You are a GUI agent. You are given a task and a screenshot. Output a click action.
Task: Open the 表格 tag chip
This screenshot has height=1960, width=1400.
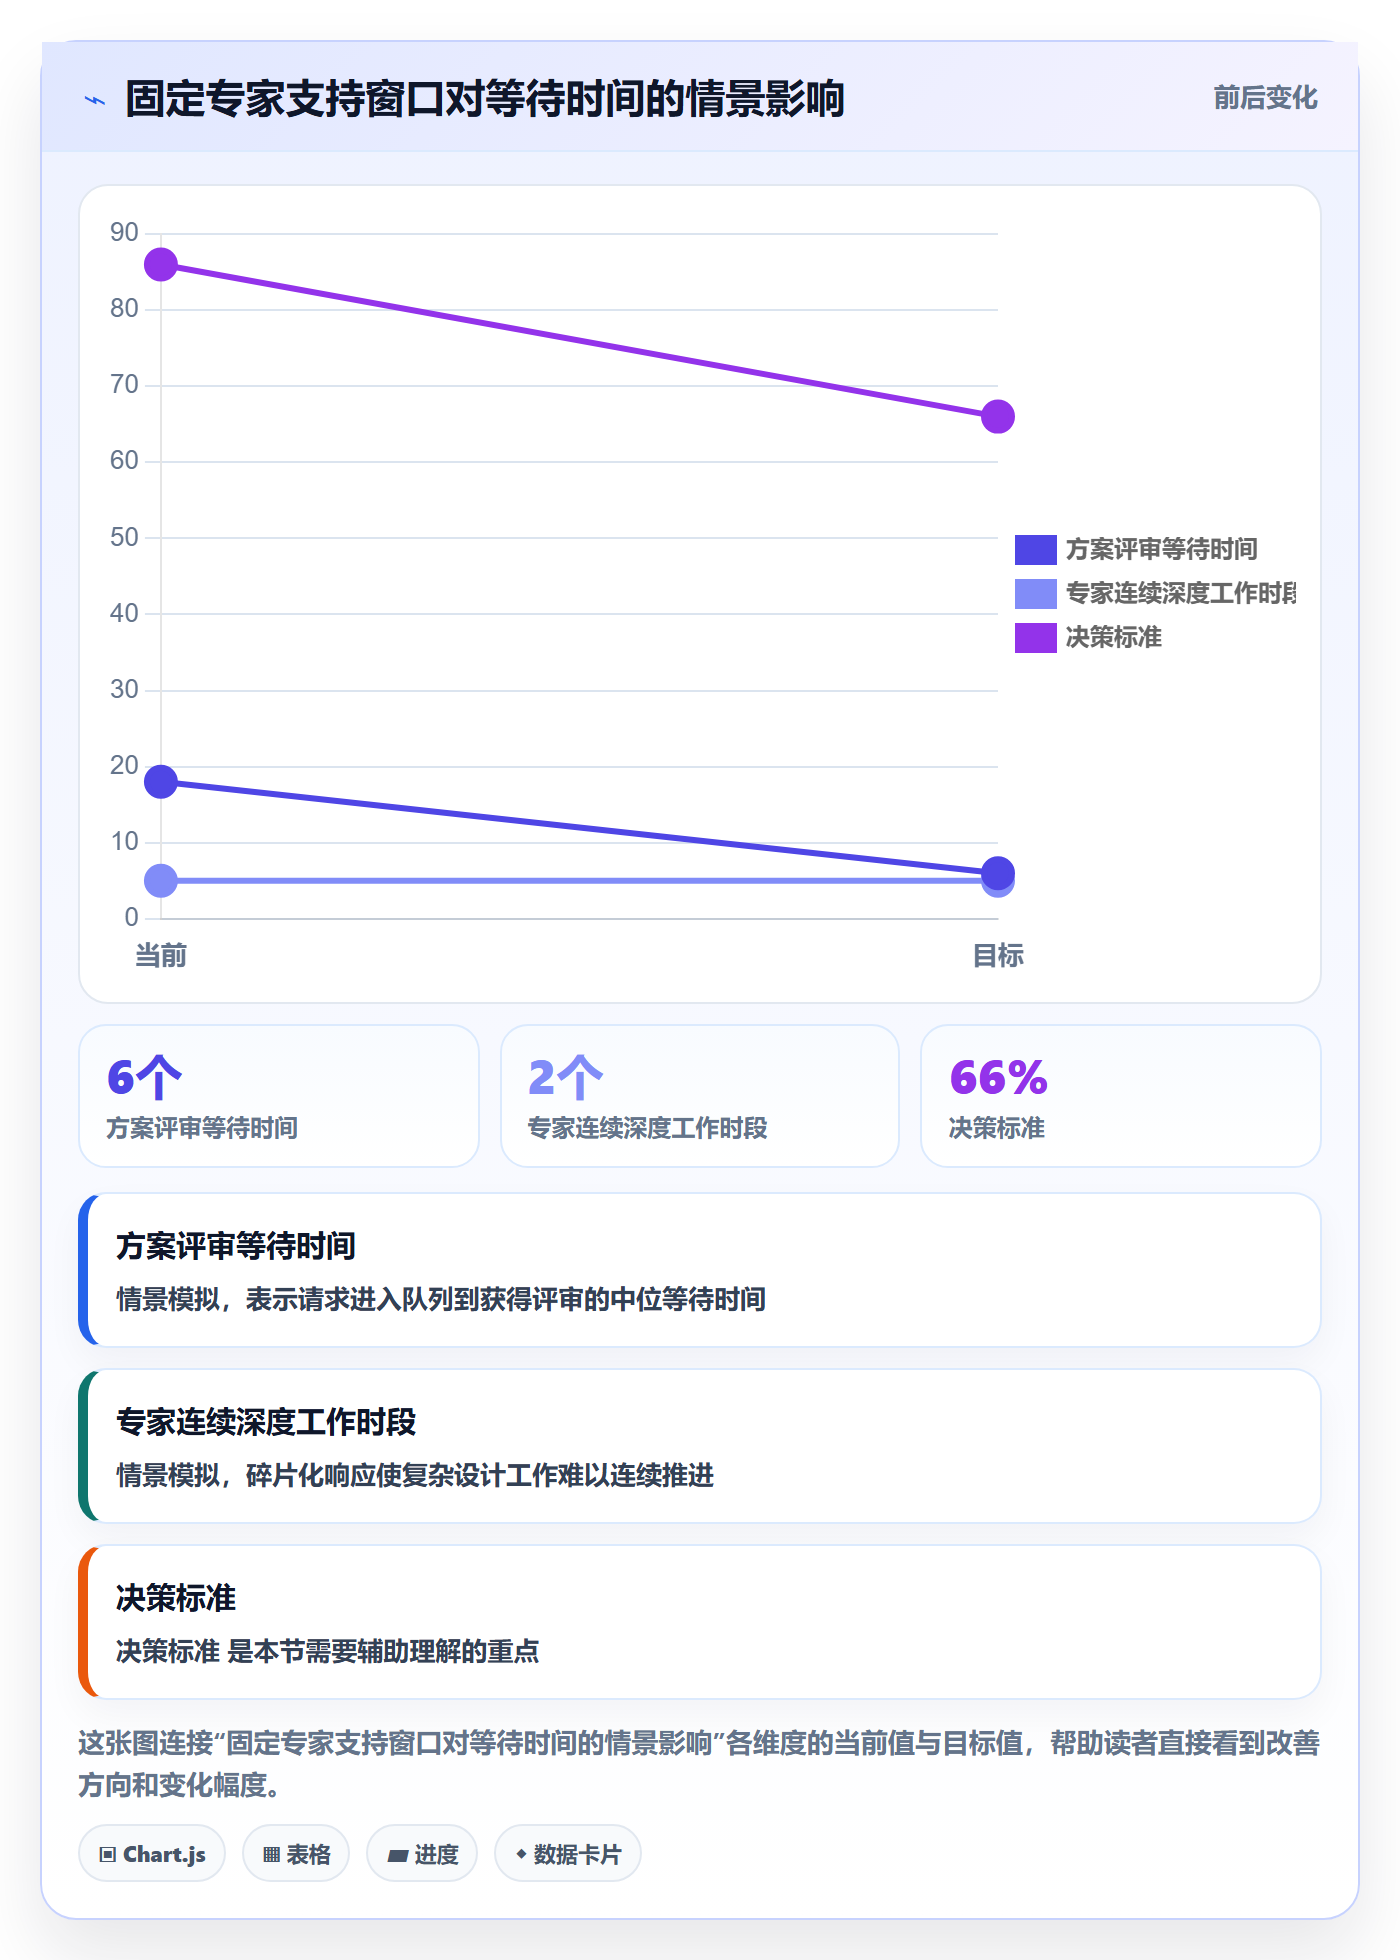click(x=296, y=1854)
